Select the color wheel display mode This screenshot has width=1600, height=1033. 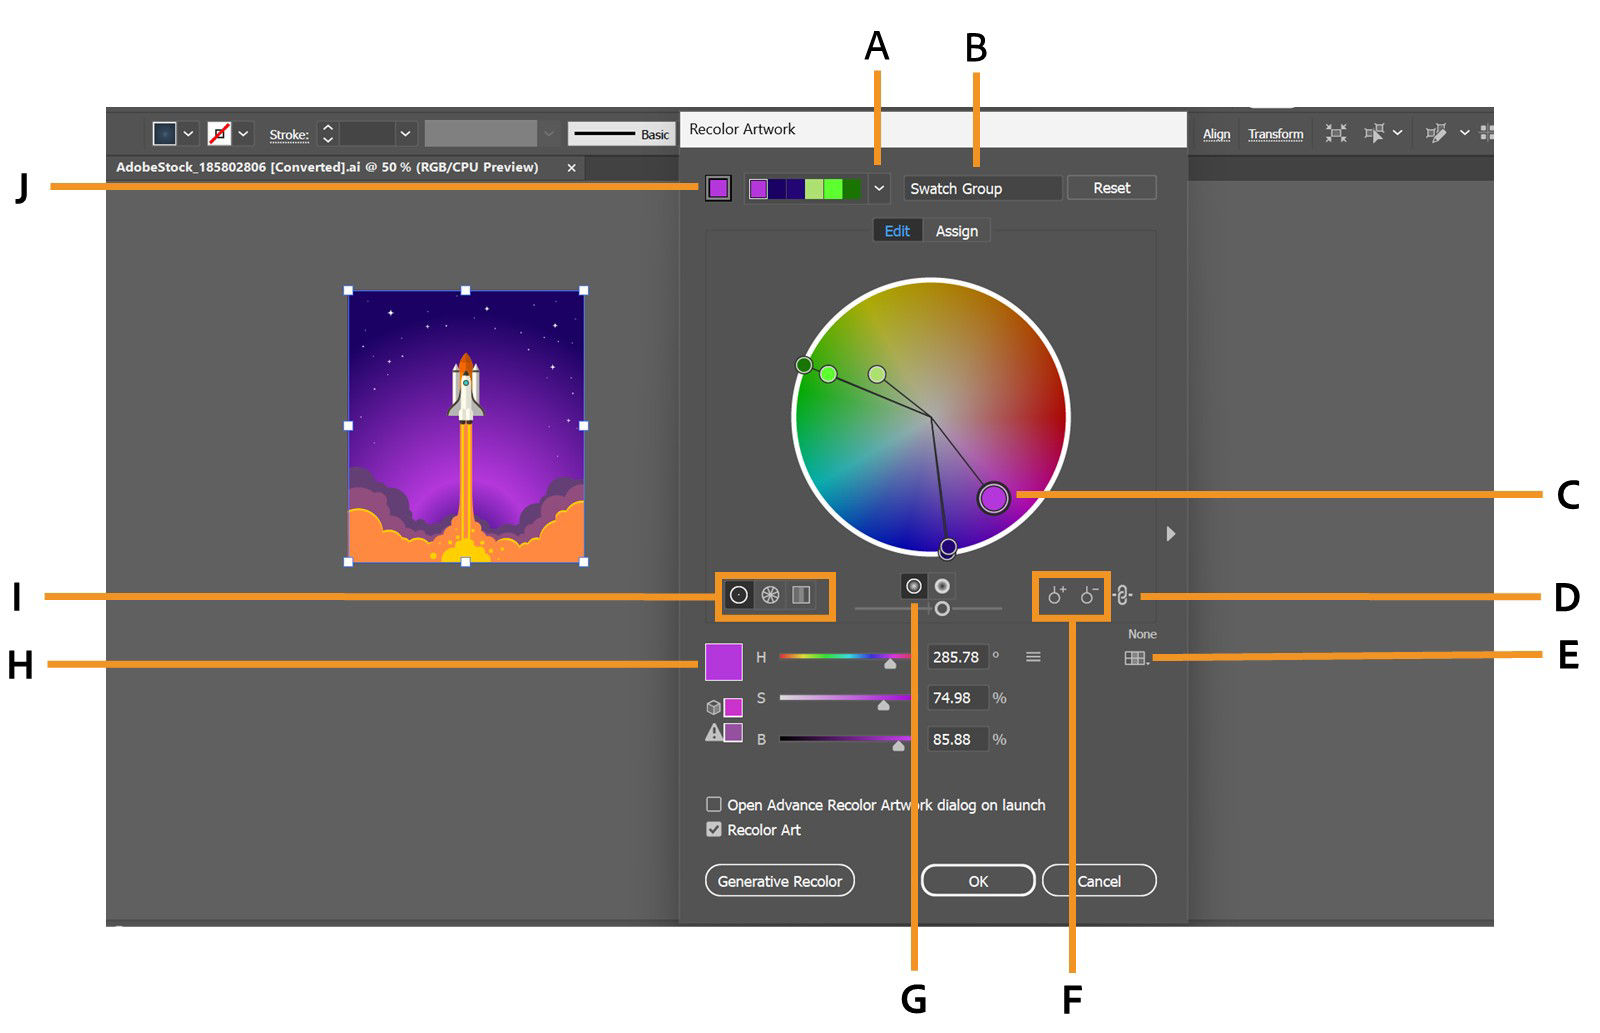[738, 595]
